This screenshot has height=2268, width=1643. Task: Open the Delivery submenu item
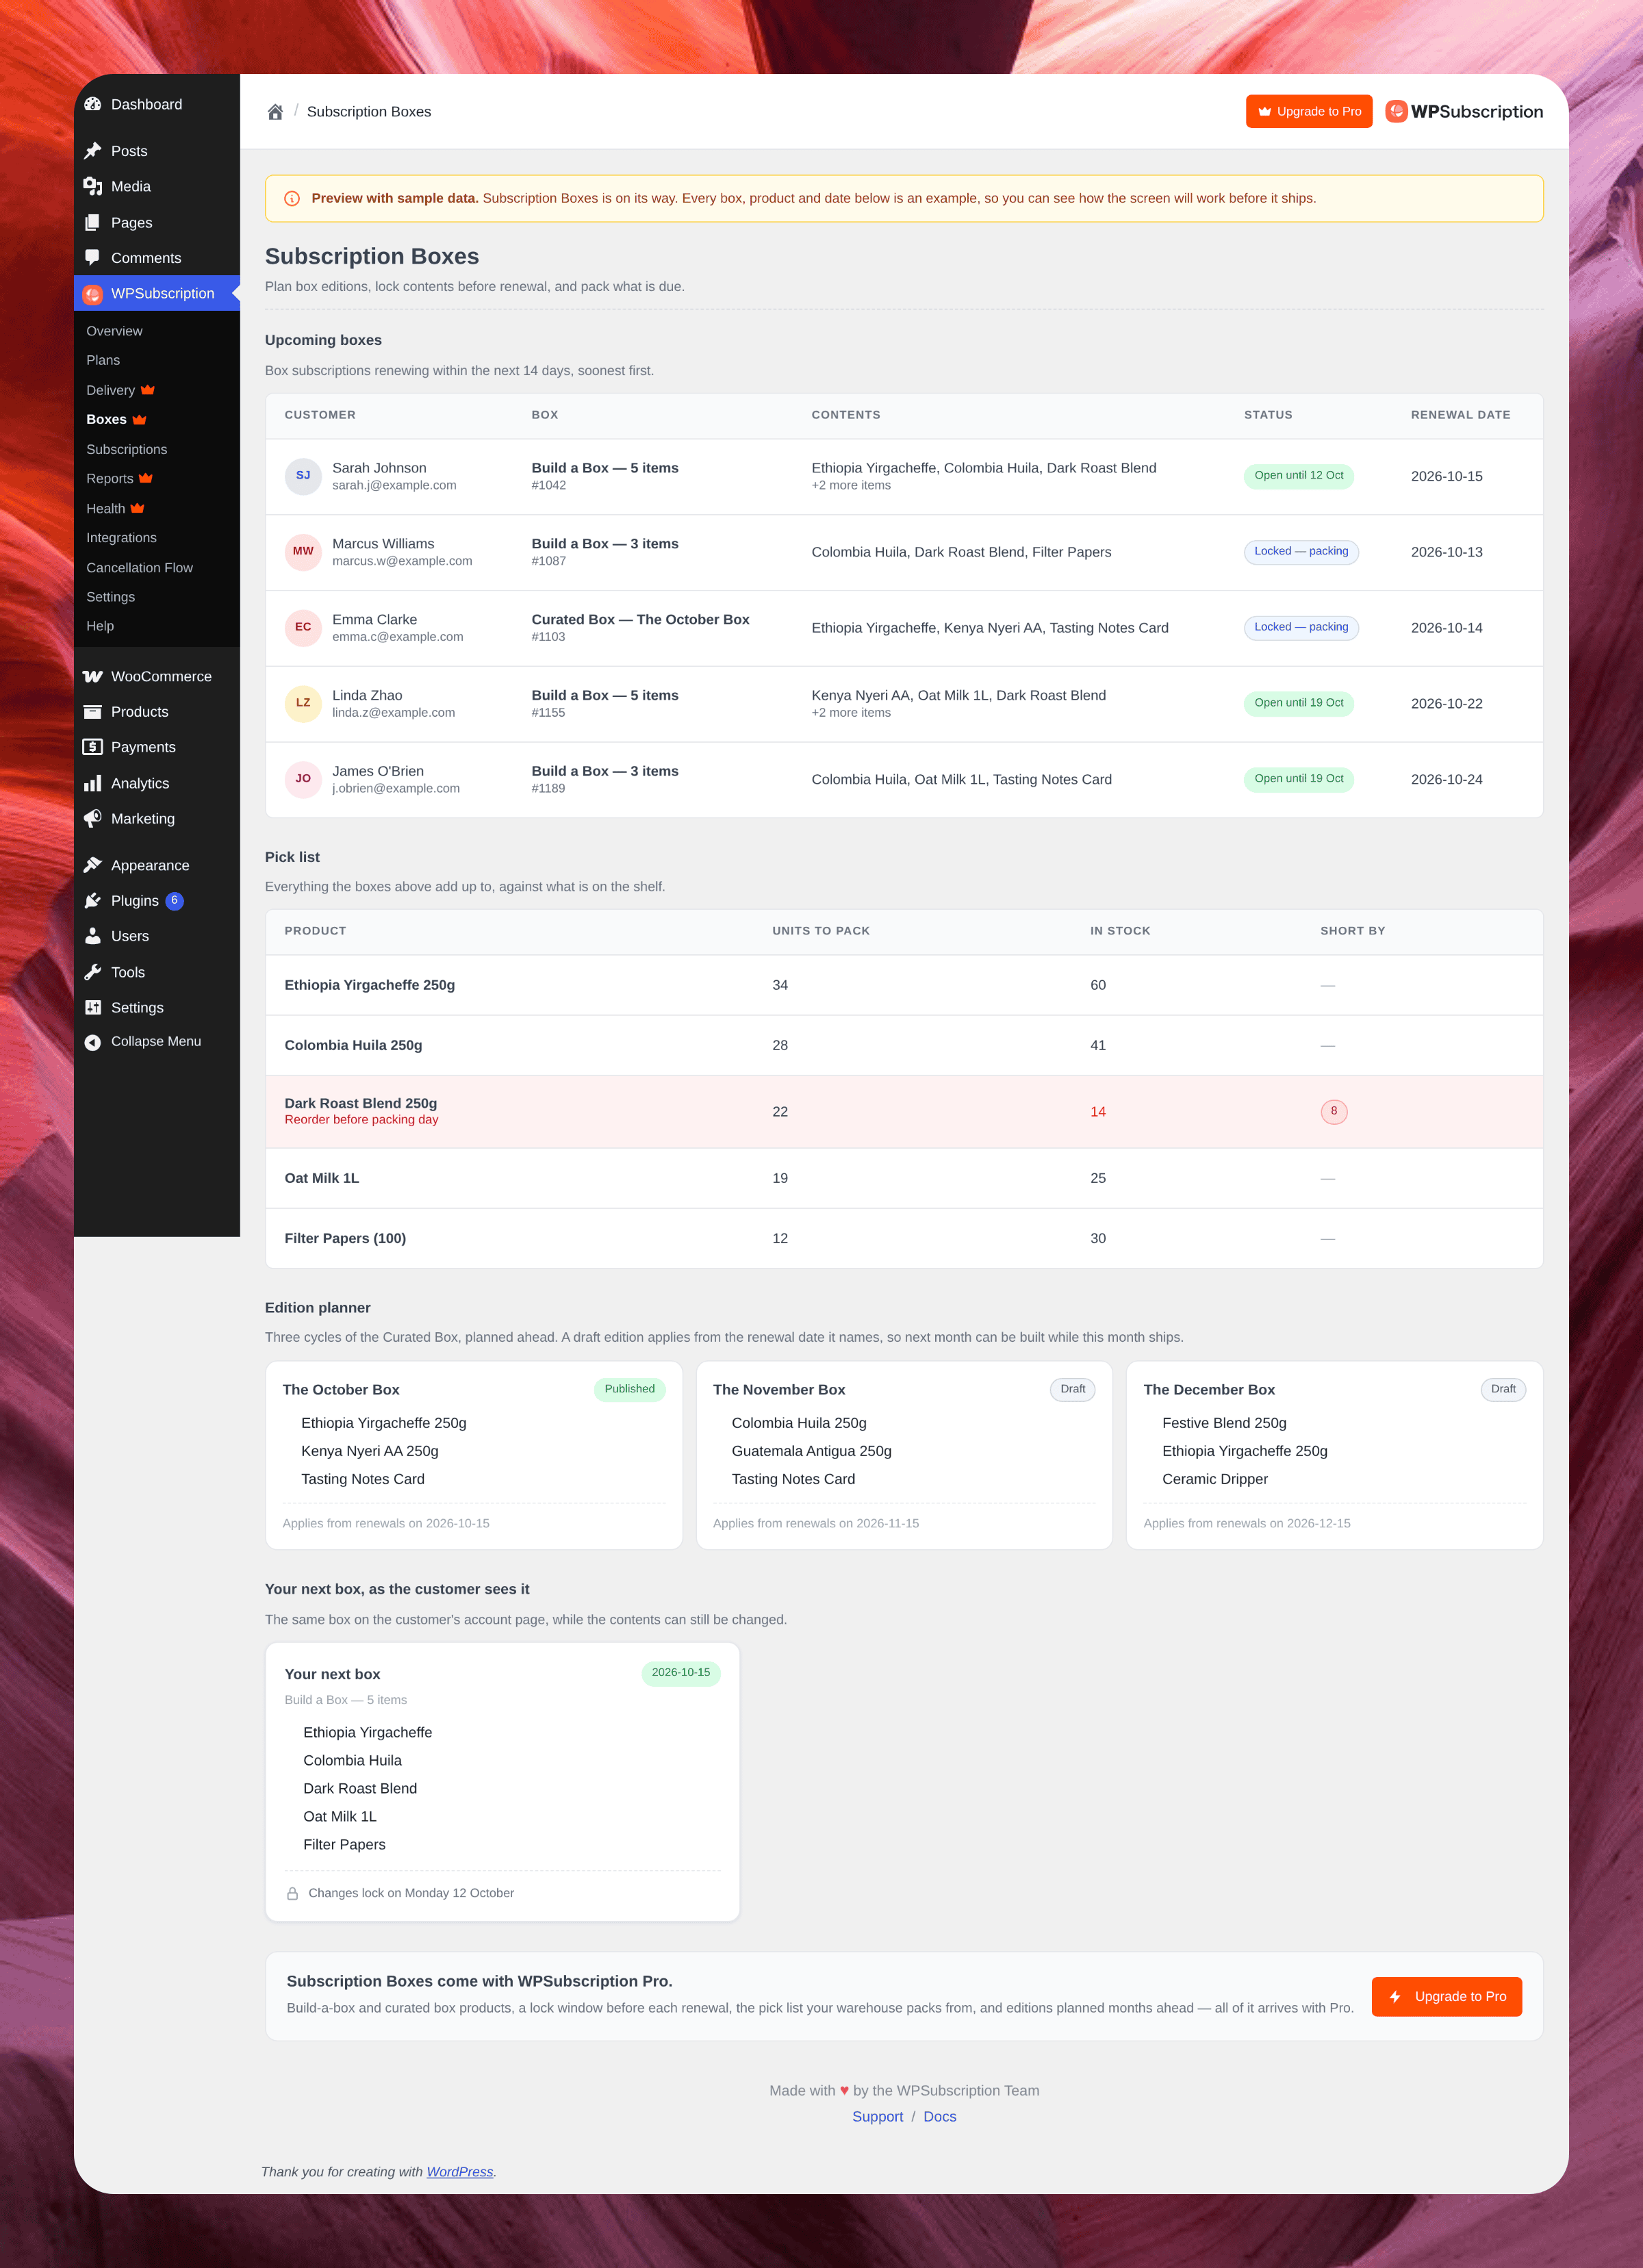click(x=120, y=390)
